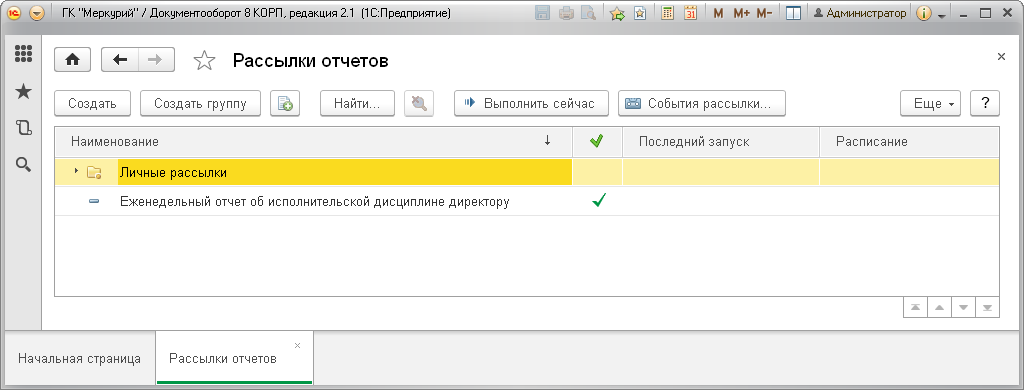The width and height of the screenshot is (1024, 390).
Task: Click the Создать button
Action: coord(93,103)
